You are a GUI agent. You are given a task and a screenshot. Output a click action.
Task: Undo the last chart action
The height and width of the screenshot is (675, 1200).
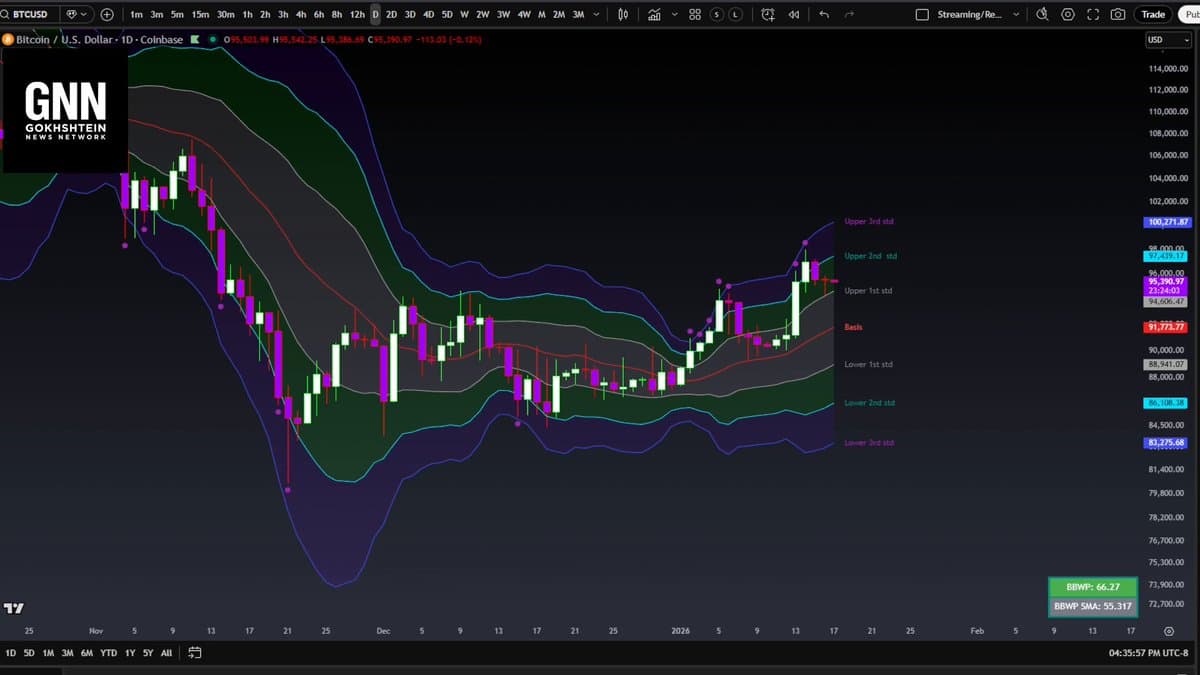tap(824, 15)
